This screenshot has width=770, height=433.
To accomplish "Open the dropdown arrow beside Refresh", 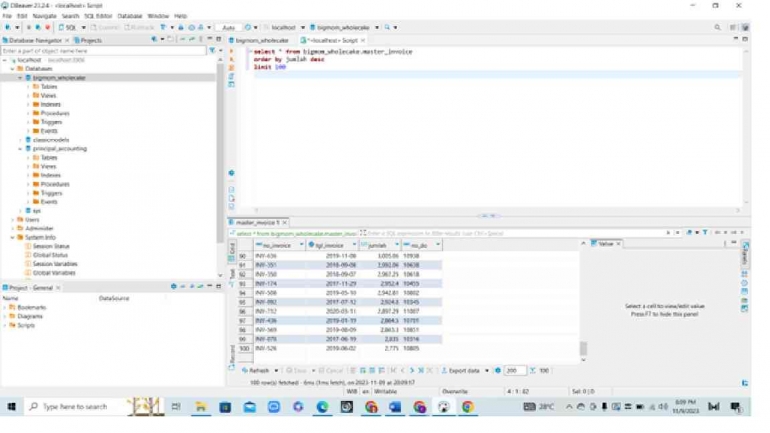I will tap(276, 371).
